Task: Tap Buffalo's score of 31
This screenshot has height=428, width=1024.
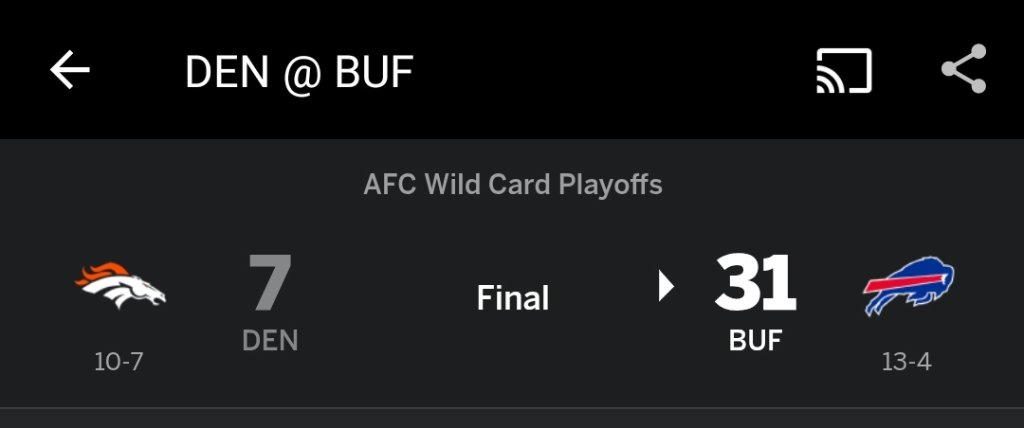Action: (755, 284)
